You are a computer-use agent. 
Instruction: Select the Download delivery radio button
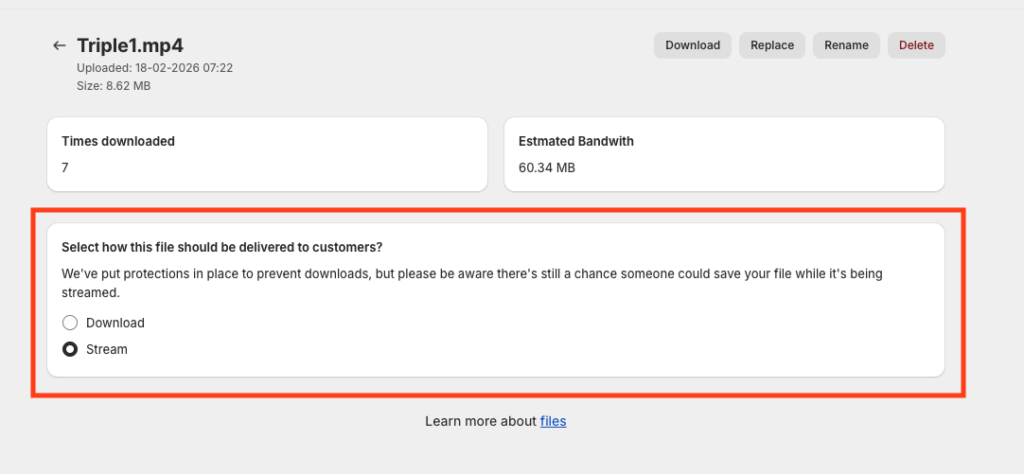[70, 323]
